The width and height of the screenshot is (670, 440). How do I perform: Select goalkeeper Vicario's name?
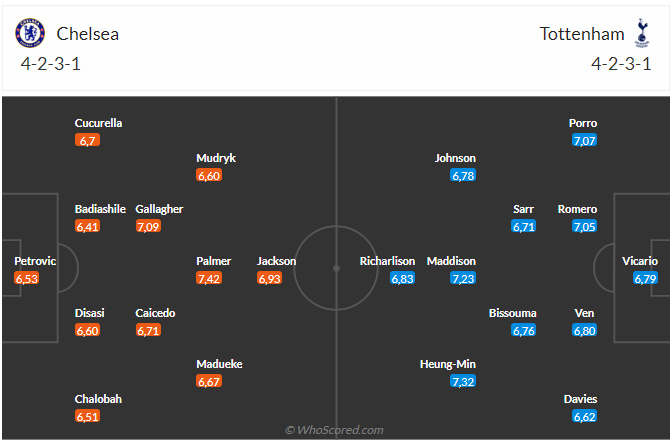tap(640, 261)
